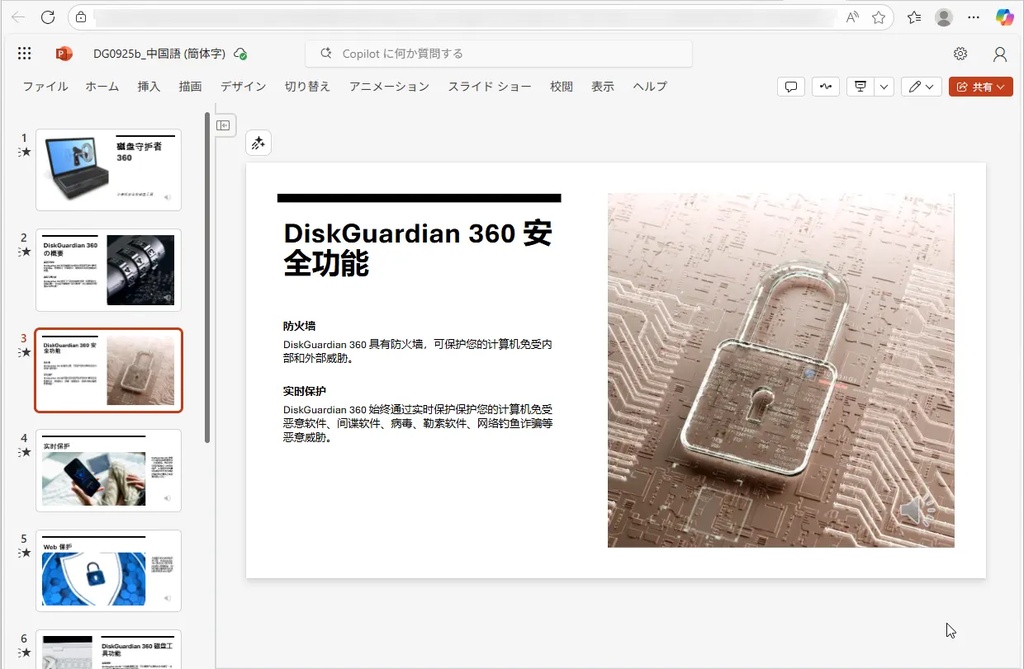This screenshot has height=669, width=1024.
Task: Switch to the ホーム tab
Action: (102, 86)
